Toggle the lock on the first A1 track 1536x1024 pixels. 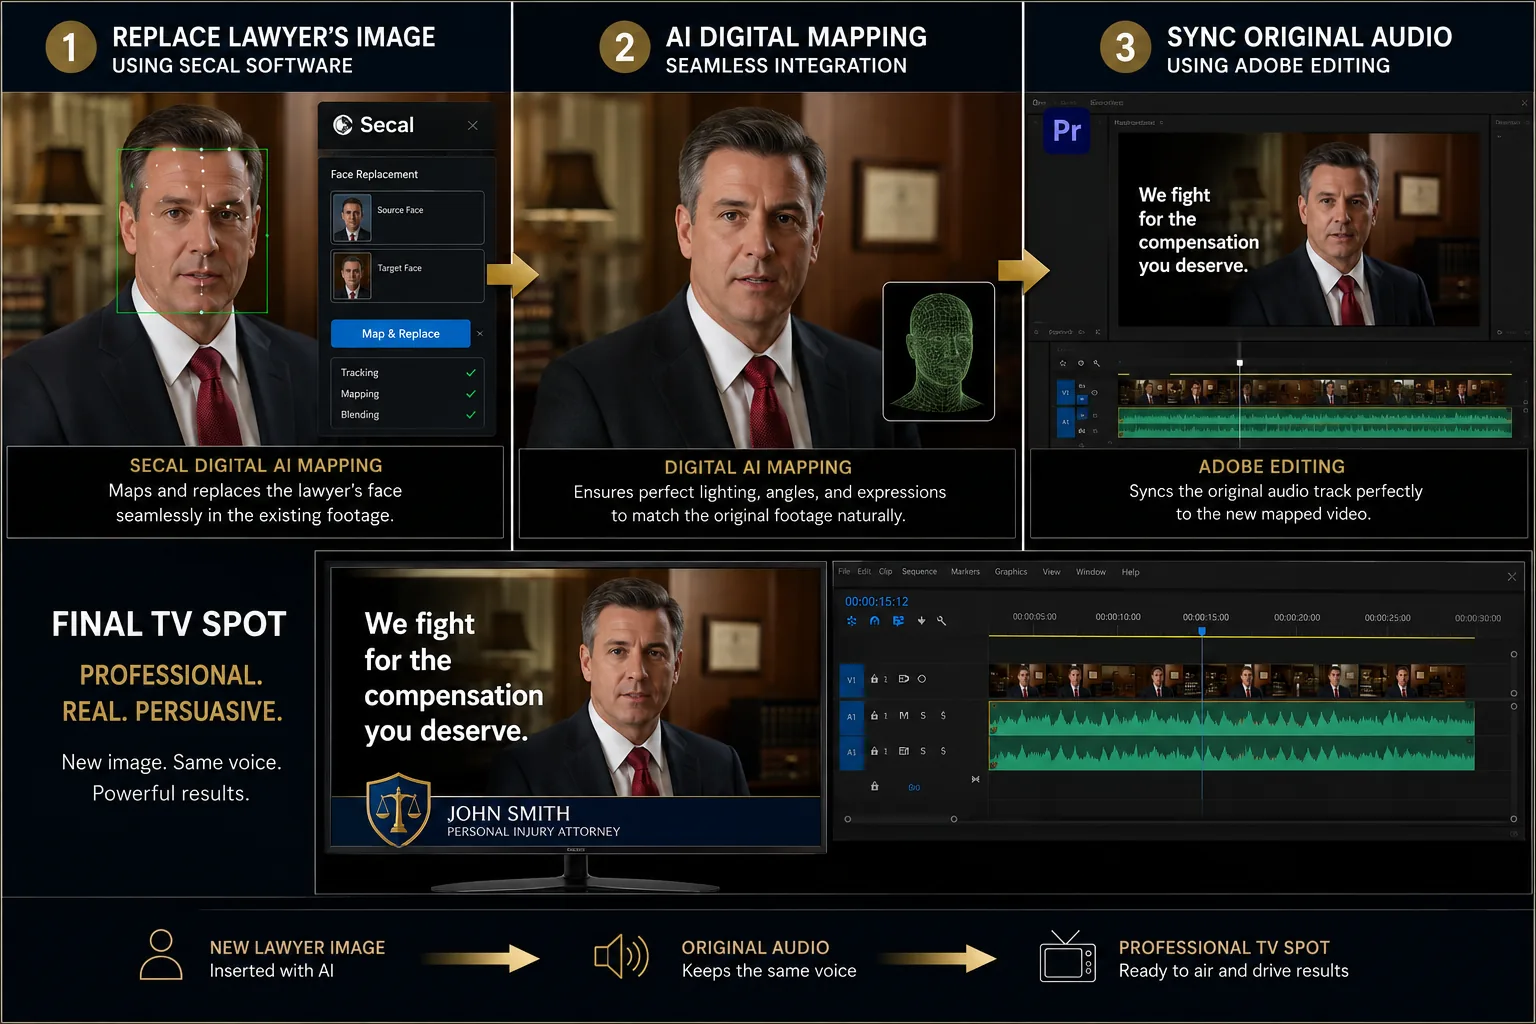874,716
